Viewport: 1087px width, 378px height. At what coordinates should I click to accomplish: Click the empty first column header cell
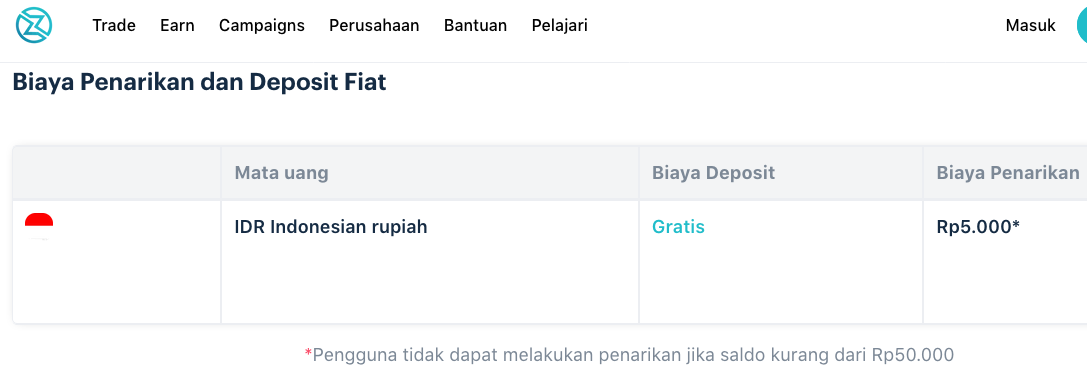[116, 173]
